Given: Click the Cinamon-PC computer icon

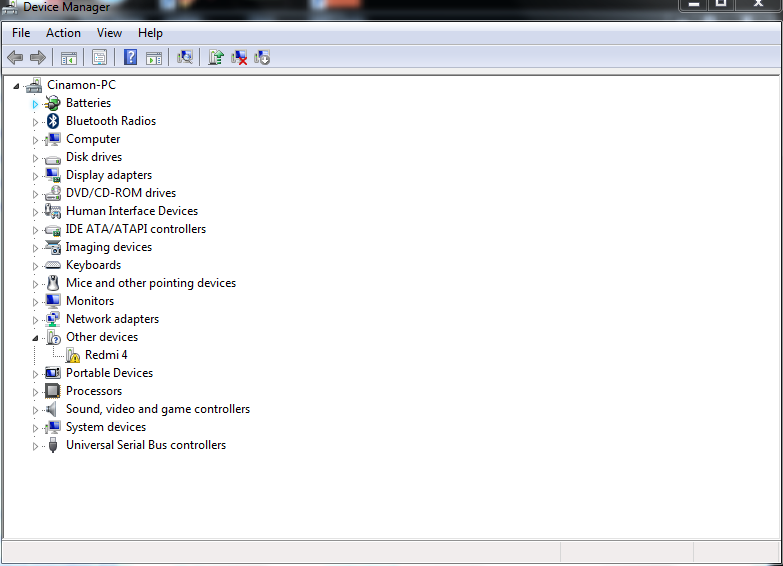Looking at the screenshot, I should pyautogui.click(x=34, y=85).
